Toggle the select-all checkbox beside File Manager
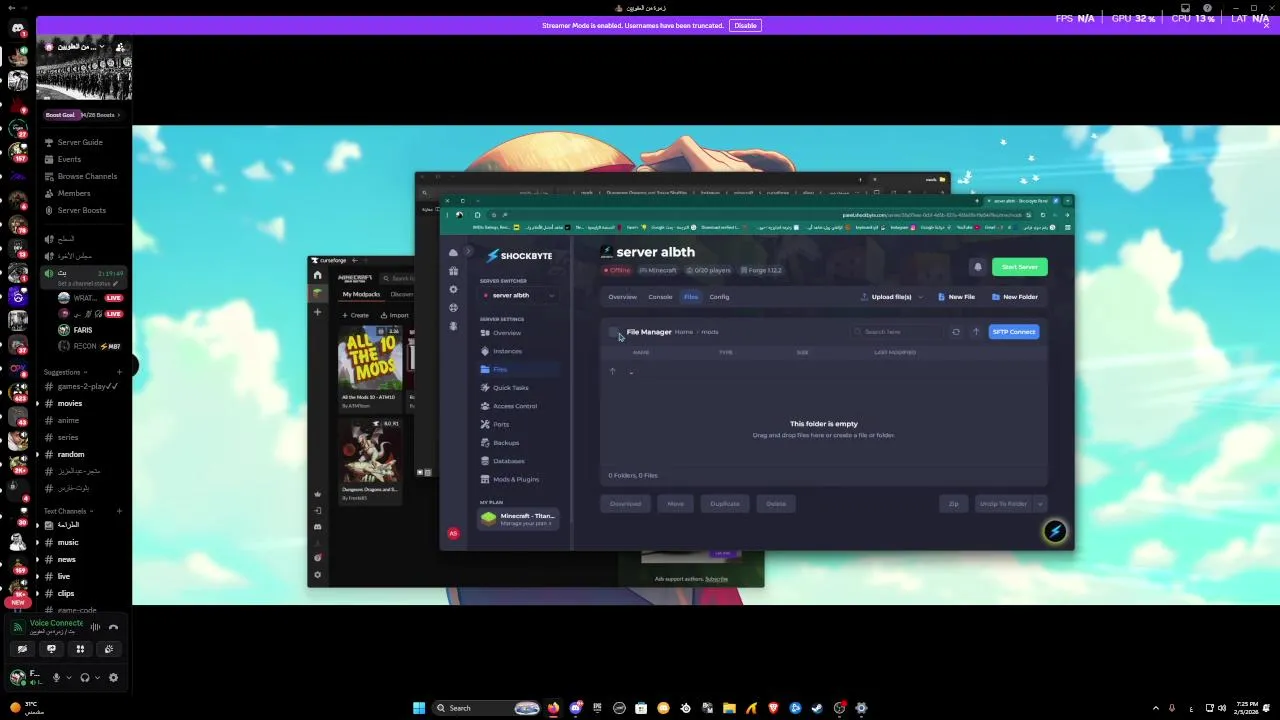This screenshot has height=720, width=1280. [x=614, y=332]
